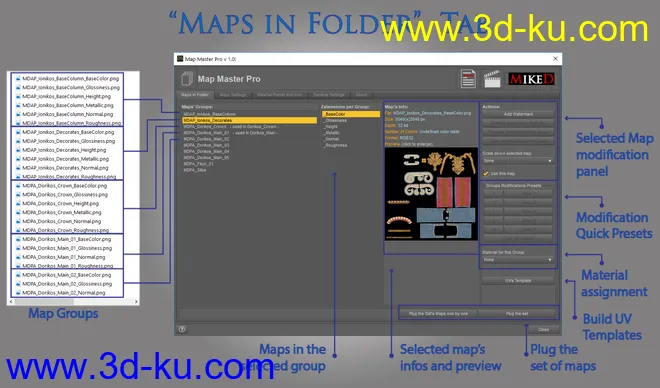Select highlighted group MDAP_Ionikos_Decorates
Image resolution: width=660 pixels, height=388 pixels.
[249, 120]
